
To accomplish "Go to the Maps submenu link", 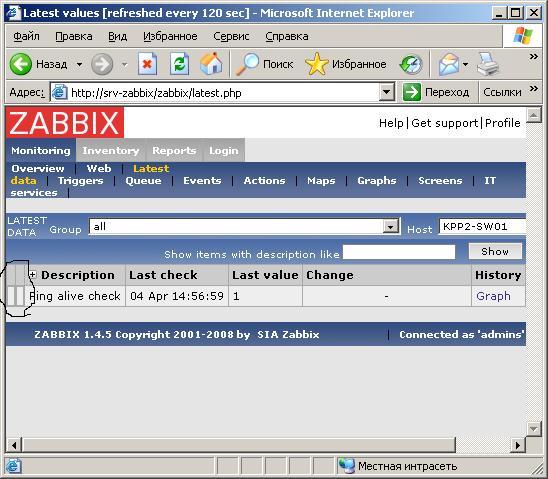I will coord(321,181).
